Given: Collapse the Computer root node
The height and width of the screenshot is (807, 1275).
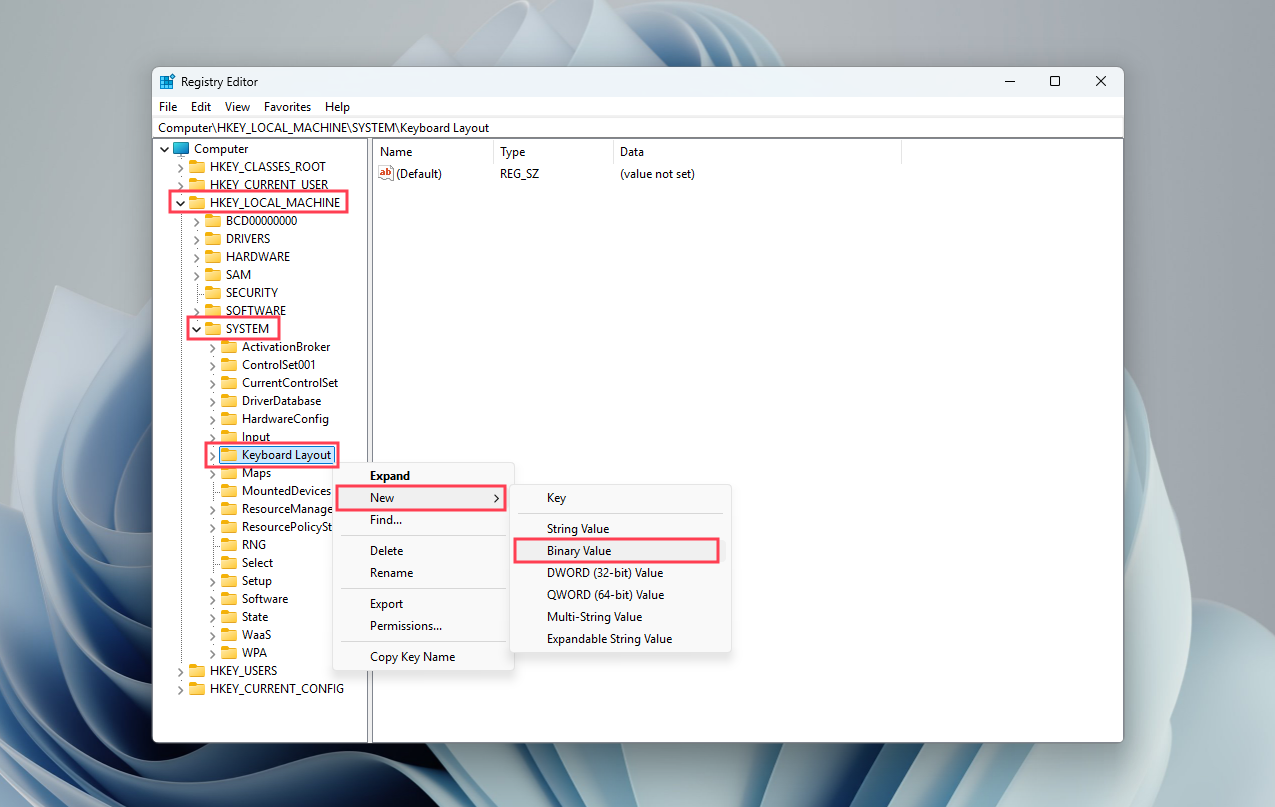Looking at the screenshot, I should tap(165, 149).
